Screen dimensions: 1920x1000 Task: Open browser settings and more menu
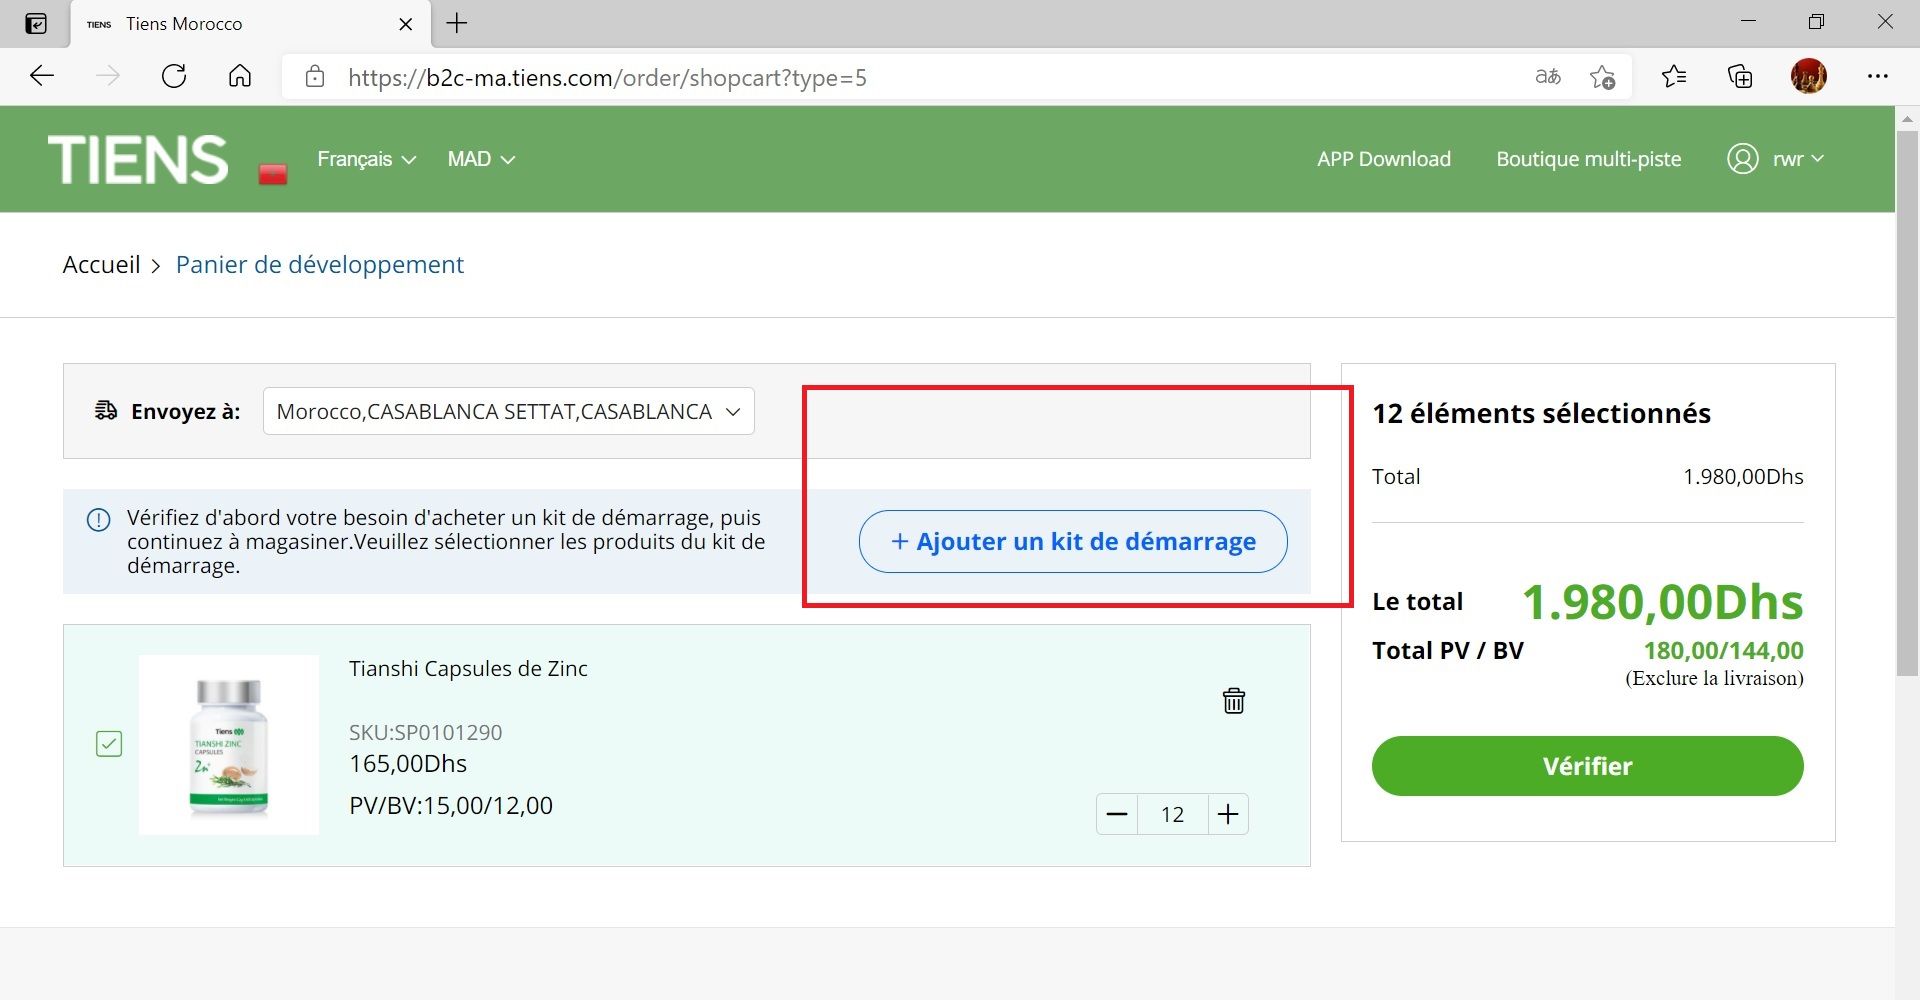tap(1877, 77)
